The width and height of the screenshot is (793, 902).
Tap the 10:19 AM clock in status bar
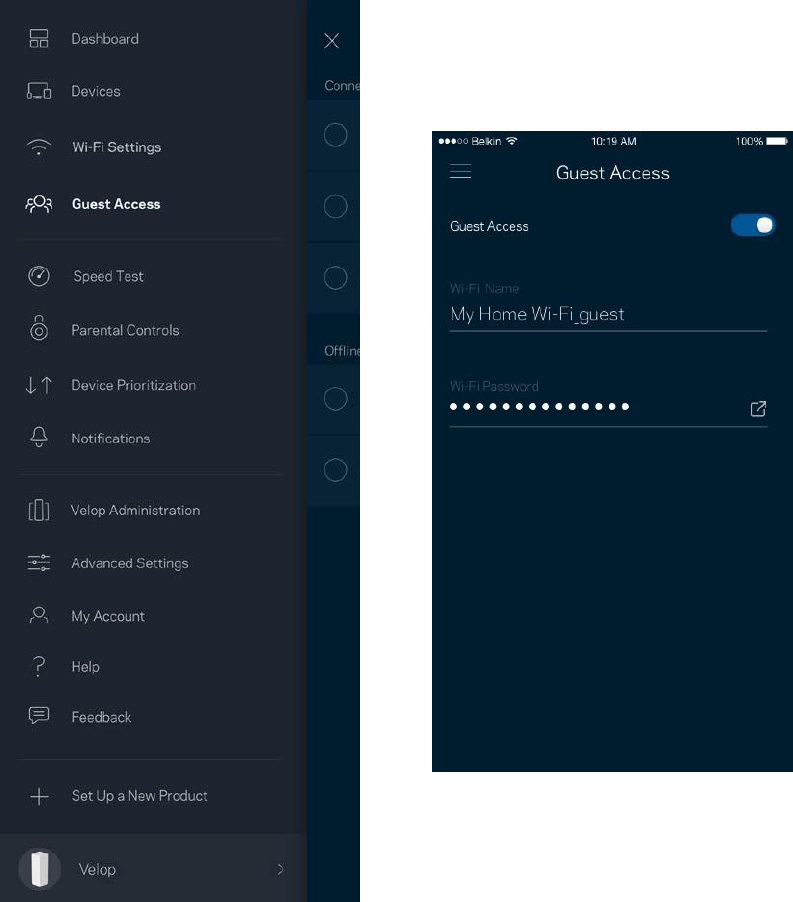point(614,141)
